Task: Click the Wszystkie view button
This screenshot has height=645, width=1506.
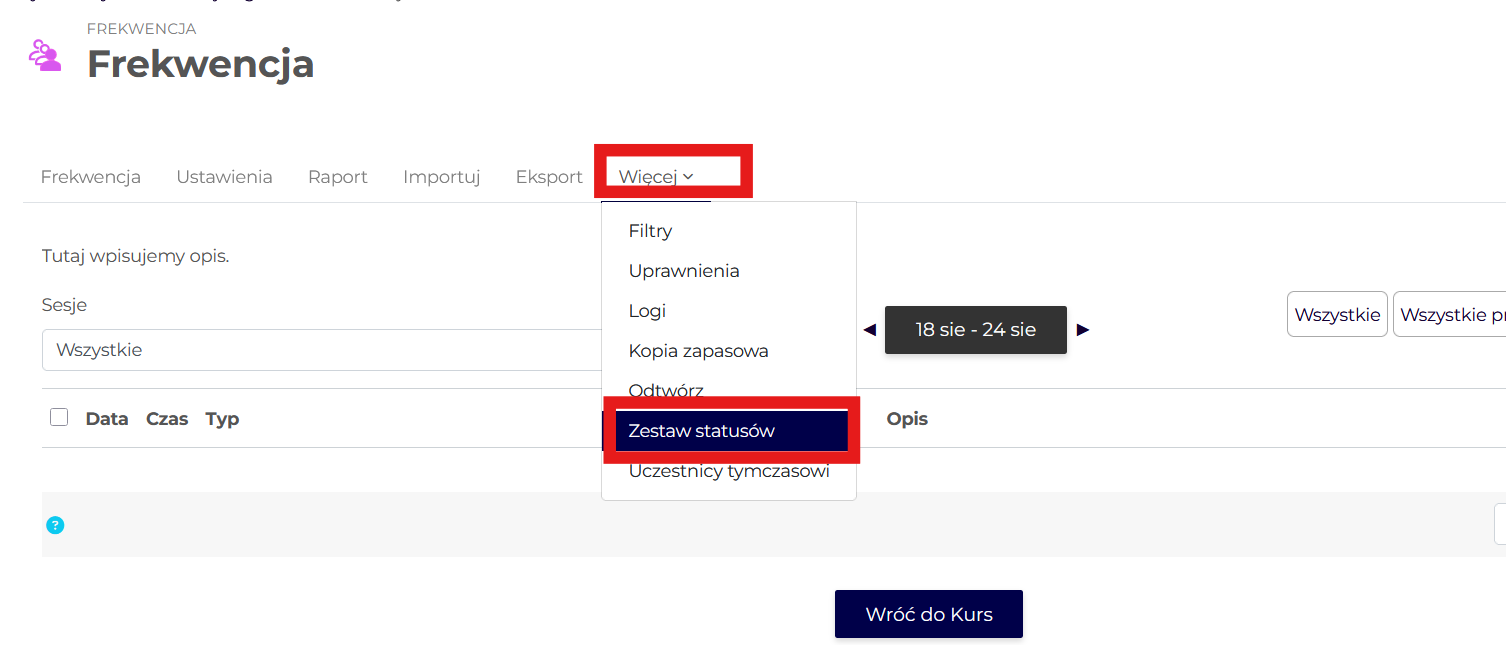Action: [x=1336, y=315]
